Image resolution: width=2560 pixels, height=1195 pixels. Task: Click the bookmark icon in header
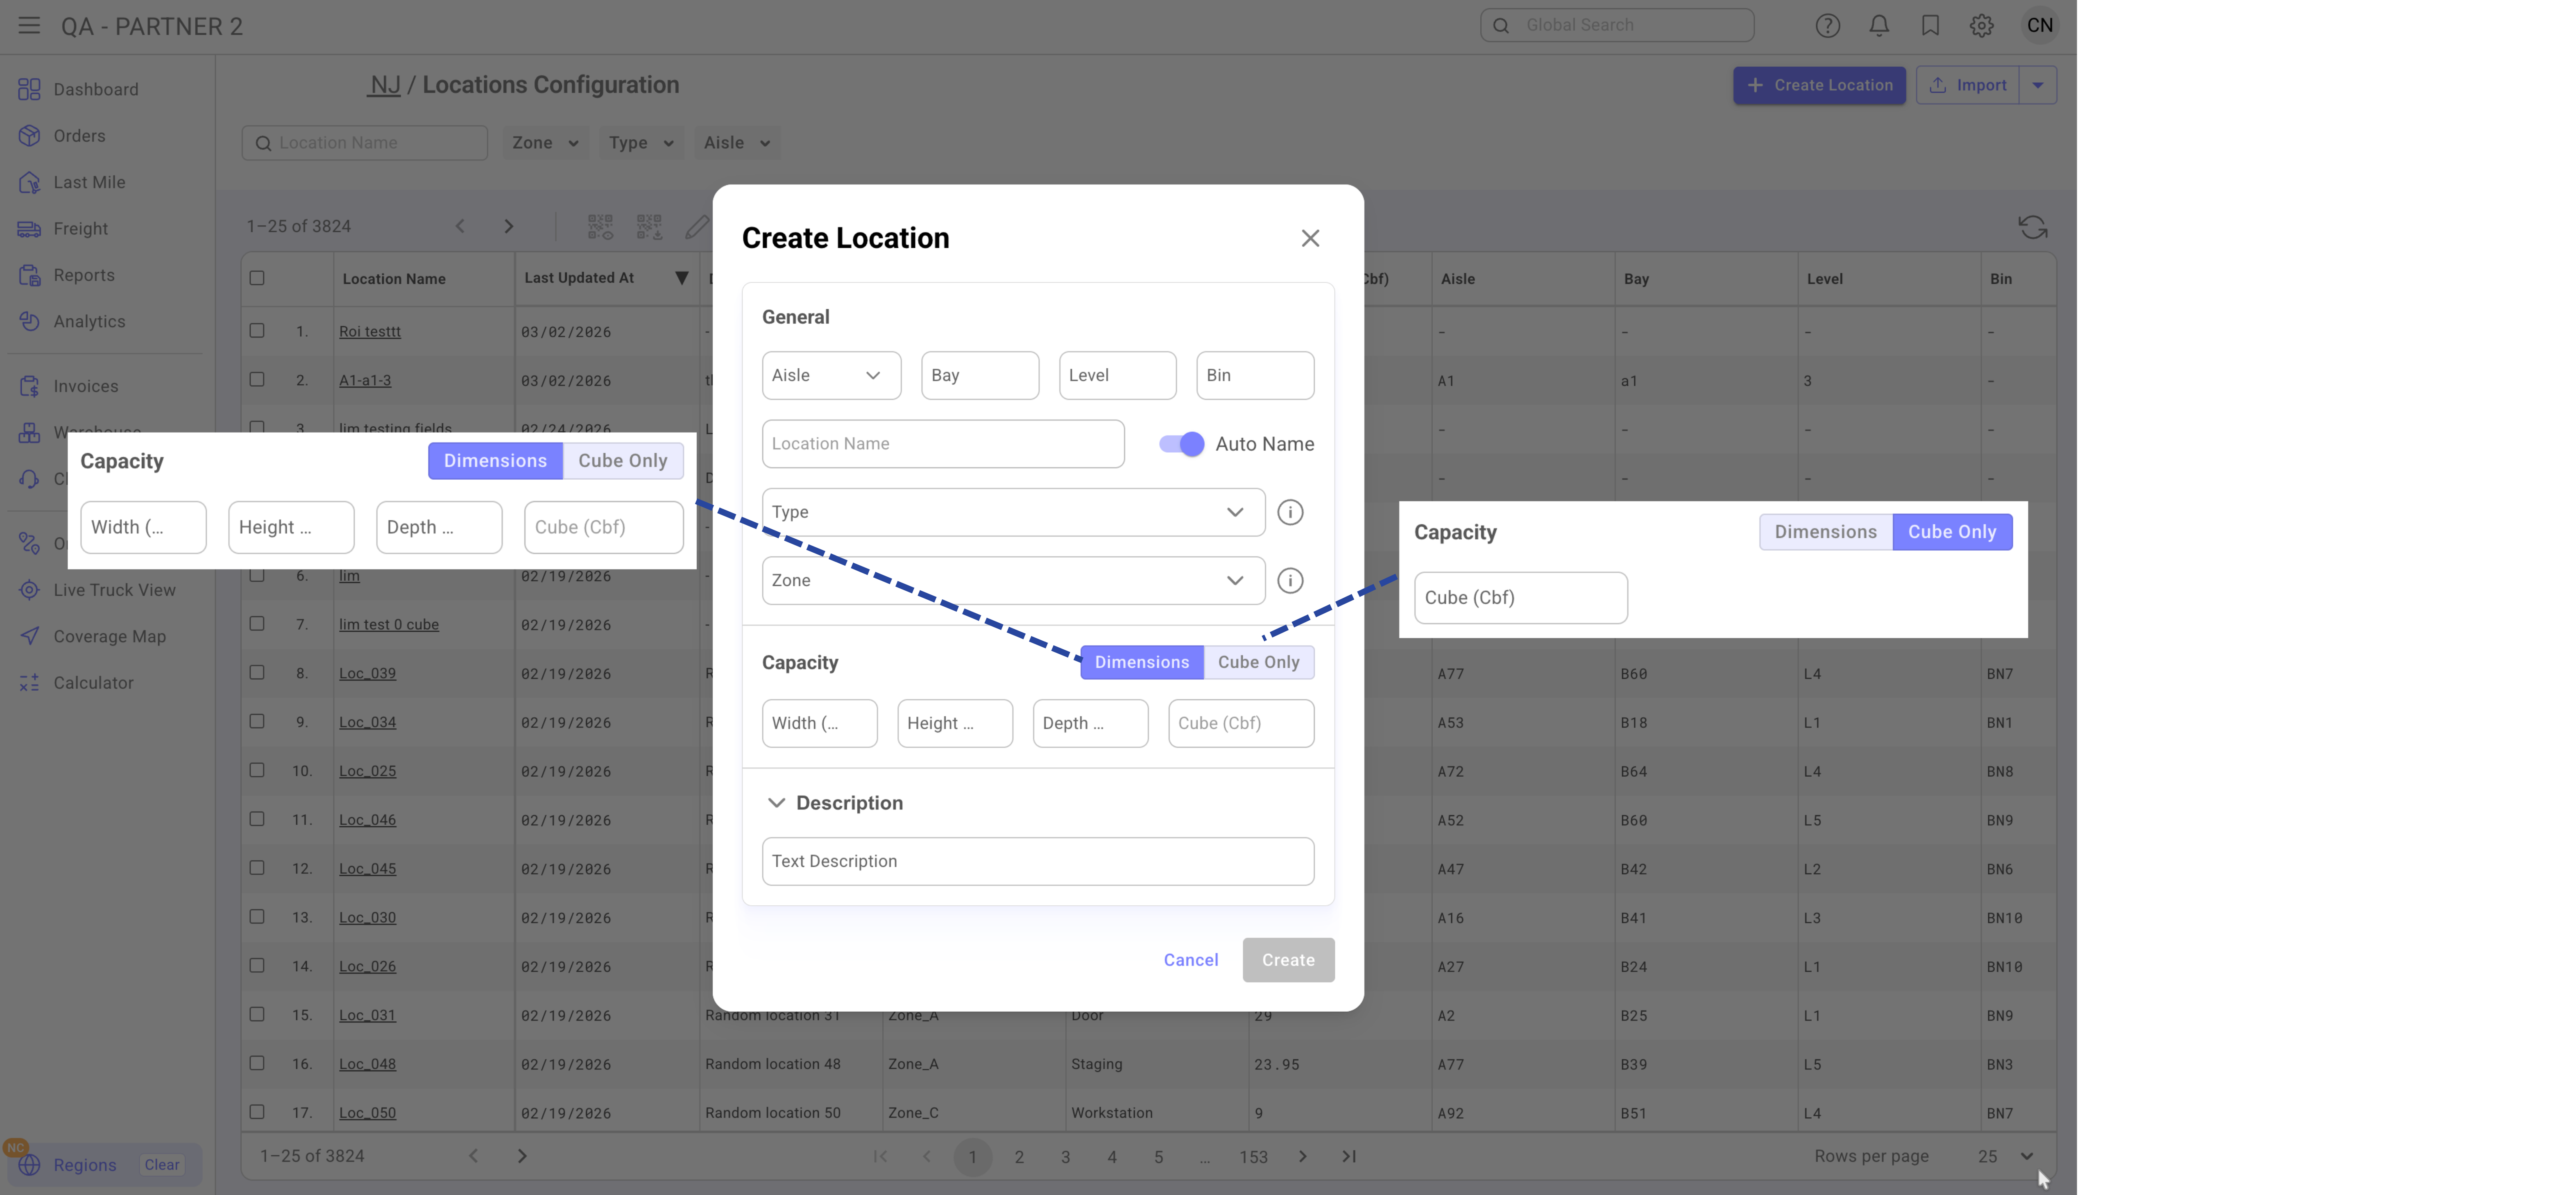1930,26
